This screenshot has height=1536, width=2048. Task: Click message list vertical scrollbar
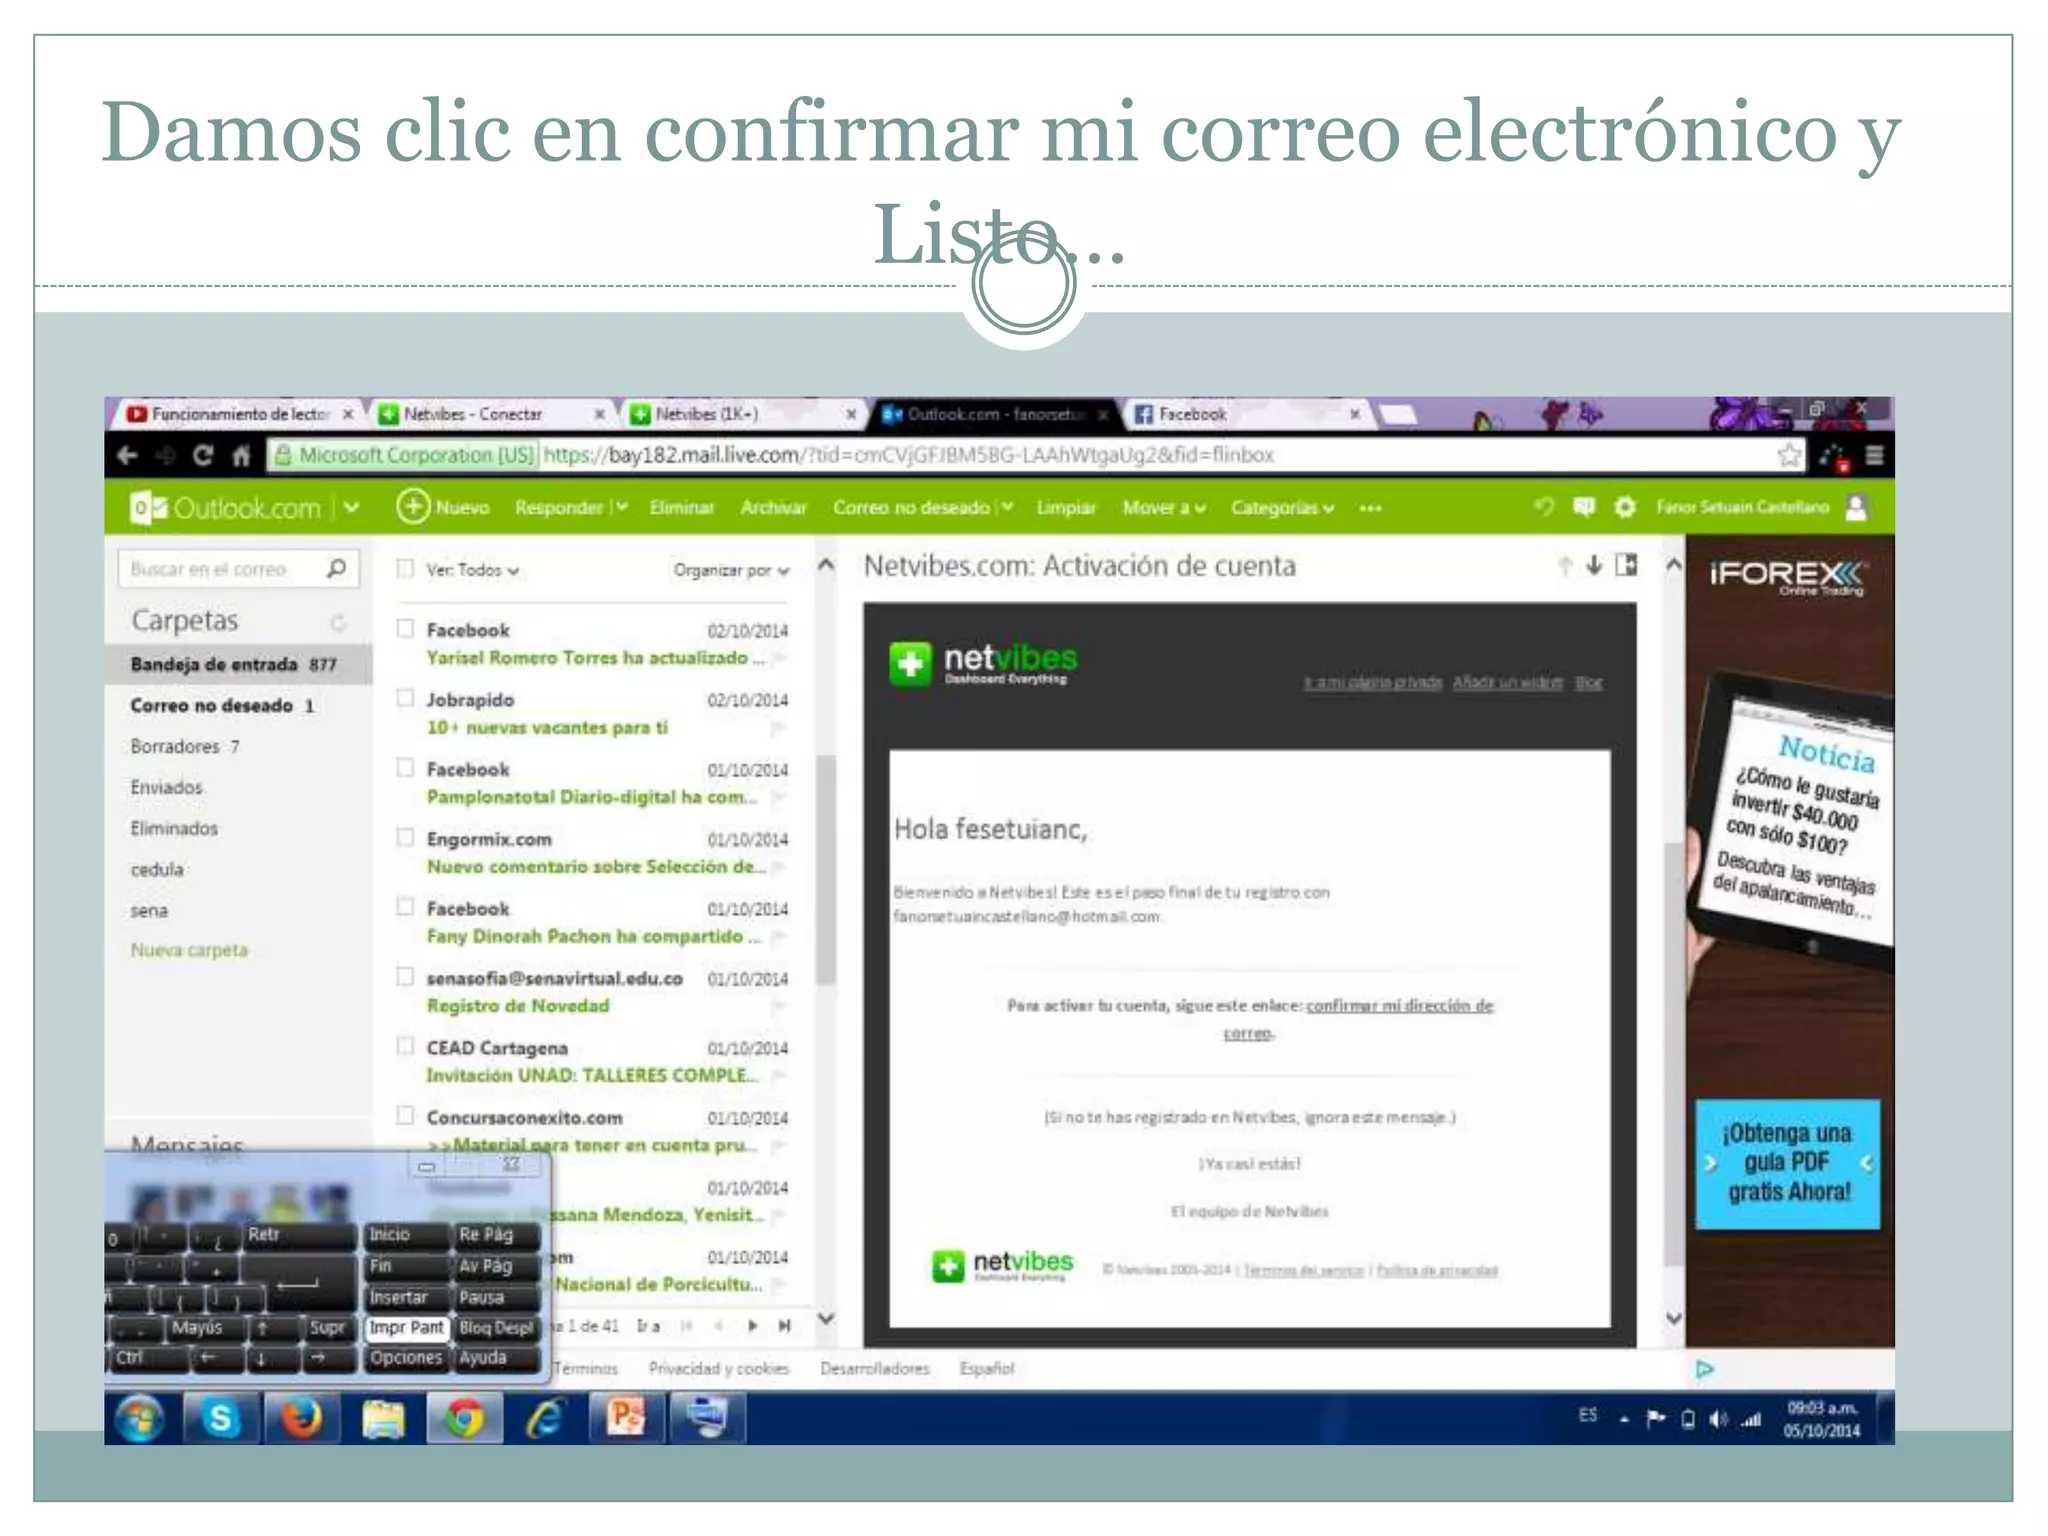(825, 870)
